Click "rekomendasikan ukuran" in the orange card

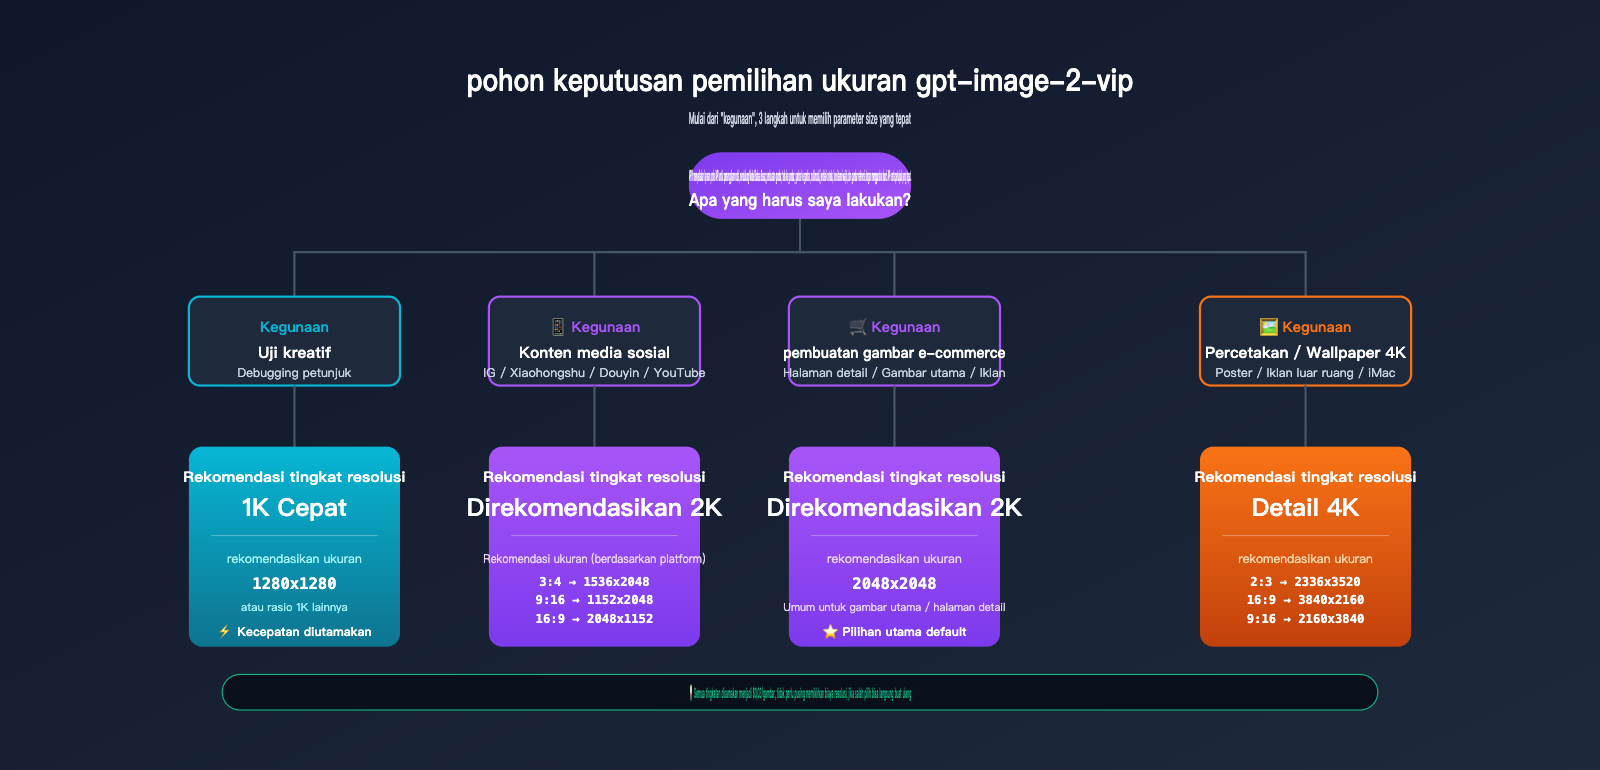point(1305,559)
